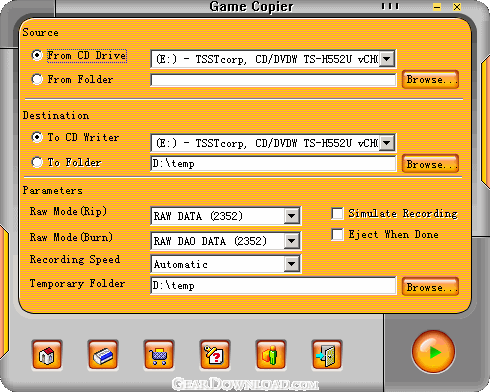This screenshot has height=392, width=490.
Task: Select the To CD Writer radio button
Action: [37, 137]
